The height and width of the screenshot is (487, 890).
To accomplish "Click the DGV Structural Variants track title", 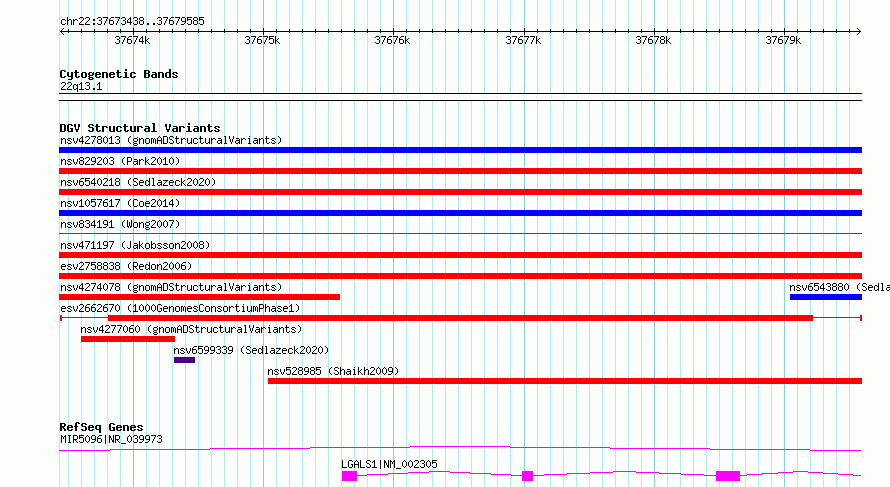I will pyautogui.click(x=140, y=128).
